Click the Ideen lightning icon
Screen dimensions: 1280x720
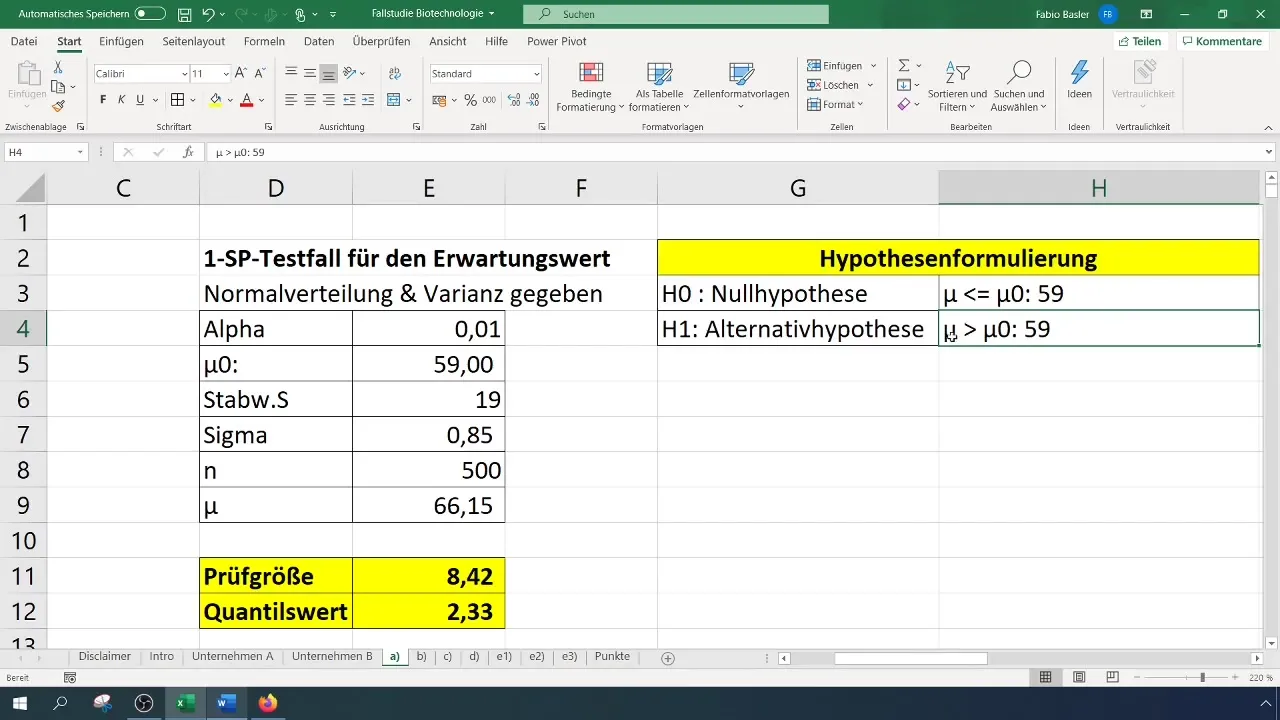tap(1079, 80)
